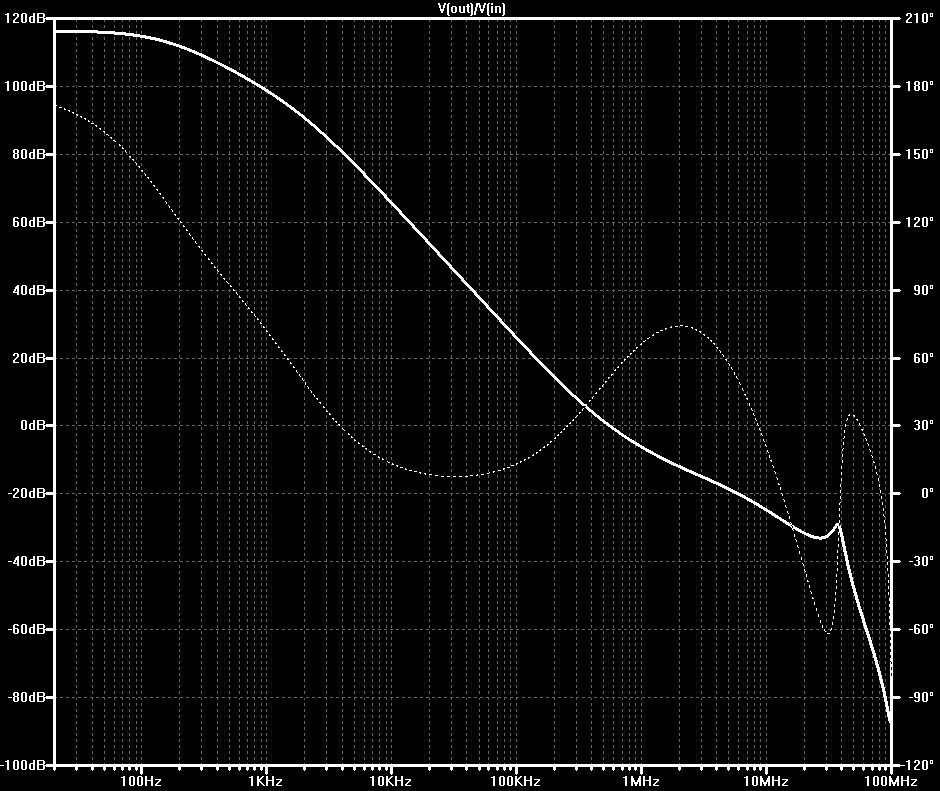Click the dotted phase curve dip near -60°
Viewport: 940px width, 791px height.
(828, 632)
